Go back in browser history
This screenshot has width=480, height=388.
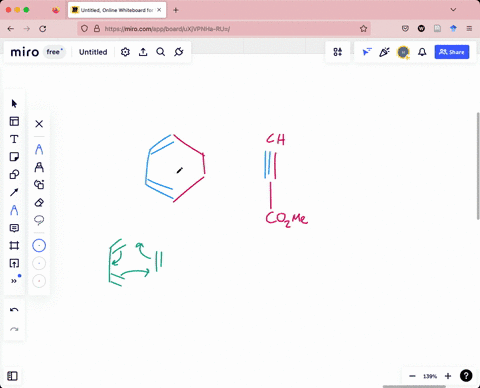11,29
